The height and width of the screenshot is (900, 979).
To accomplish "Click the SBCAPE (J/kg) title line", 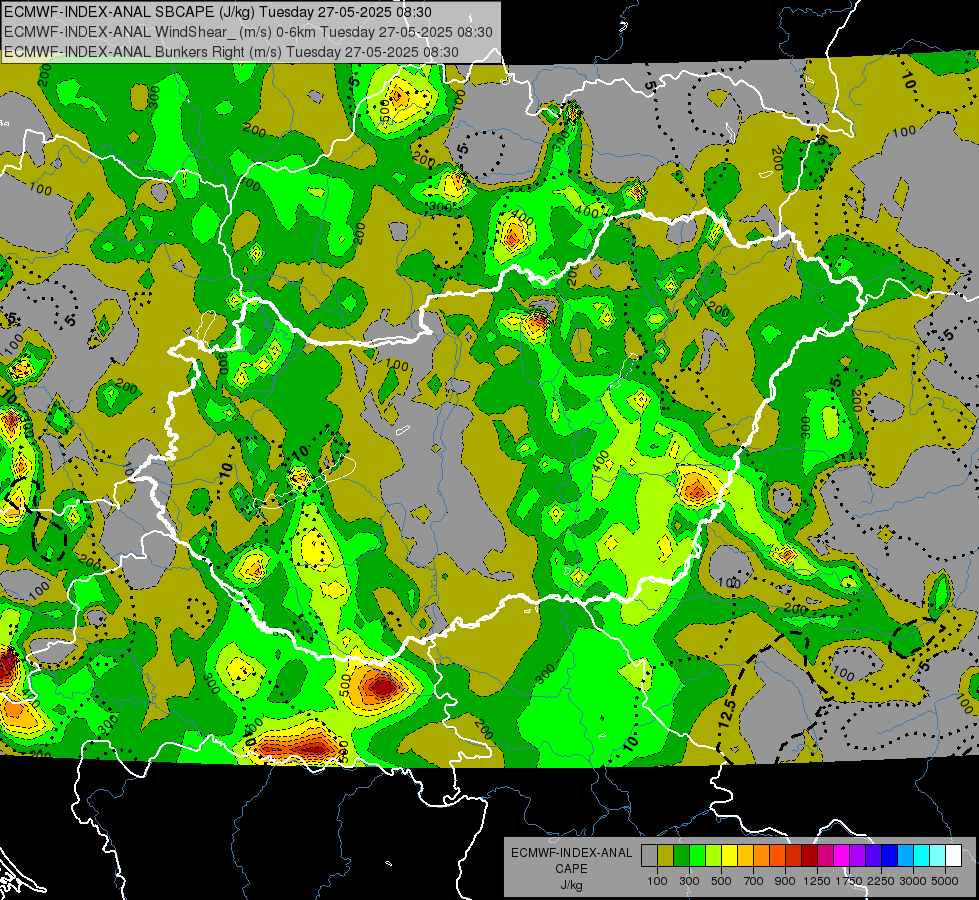I will 218,12.
